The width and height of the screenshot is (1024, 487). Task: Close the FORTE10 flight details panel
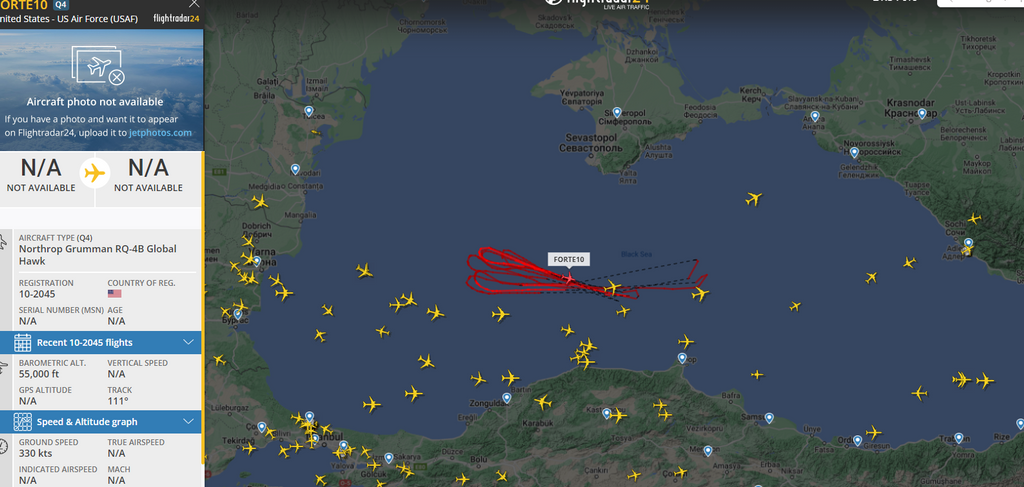tap(194, 3)
